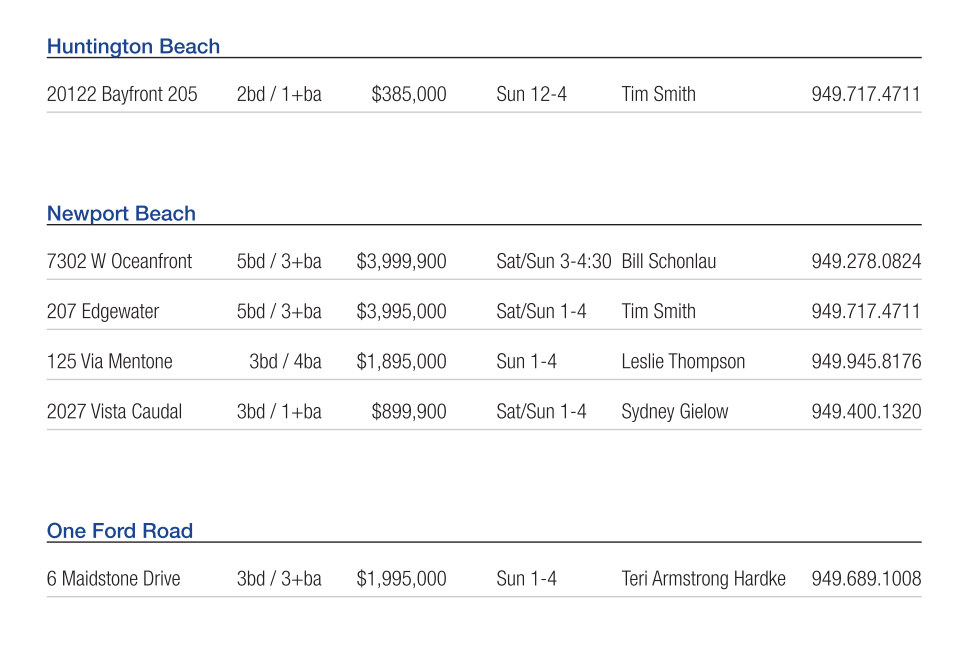Click the Huntington Beach section heading
The image size is (960, 653).
click(133, 46)
